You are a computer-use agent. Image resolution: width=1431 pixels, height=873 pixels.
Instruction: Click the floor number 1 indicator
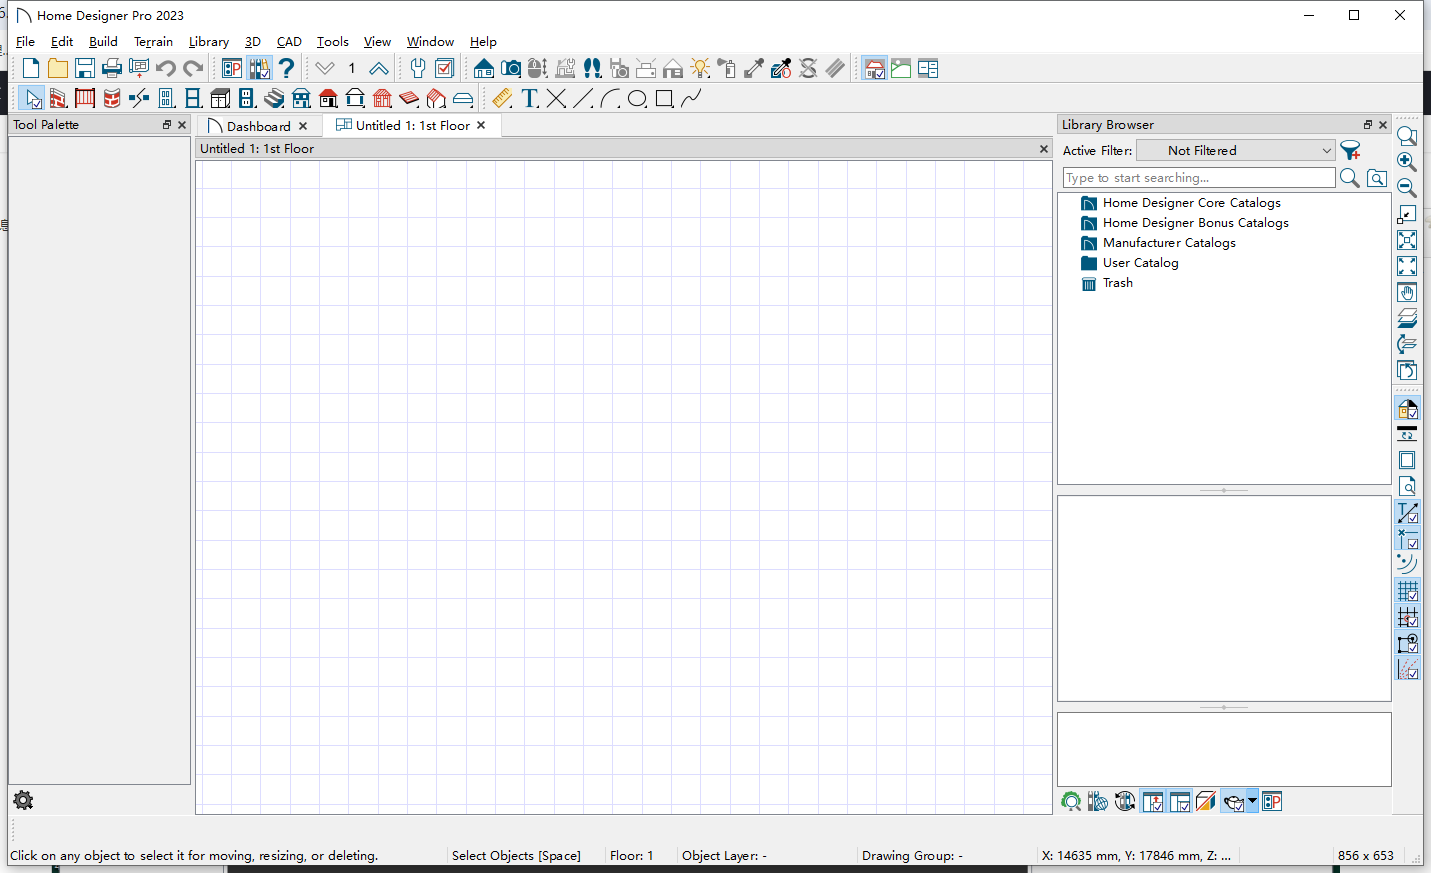[x=352, y=68]
